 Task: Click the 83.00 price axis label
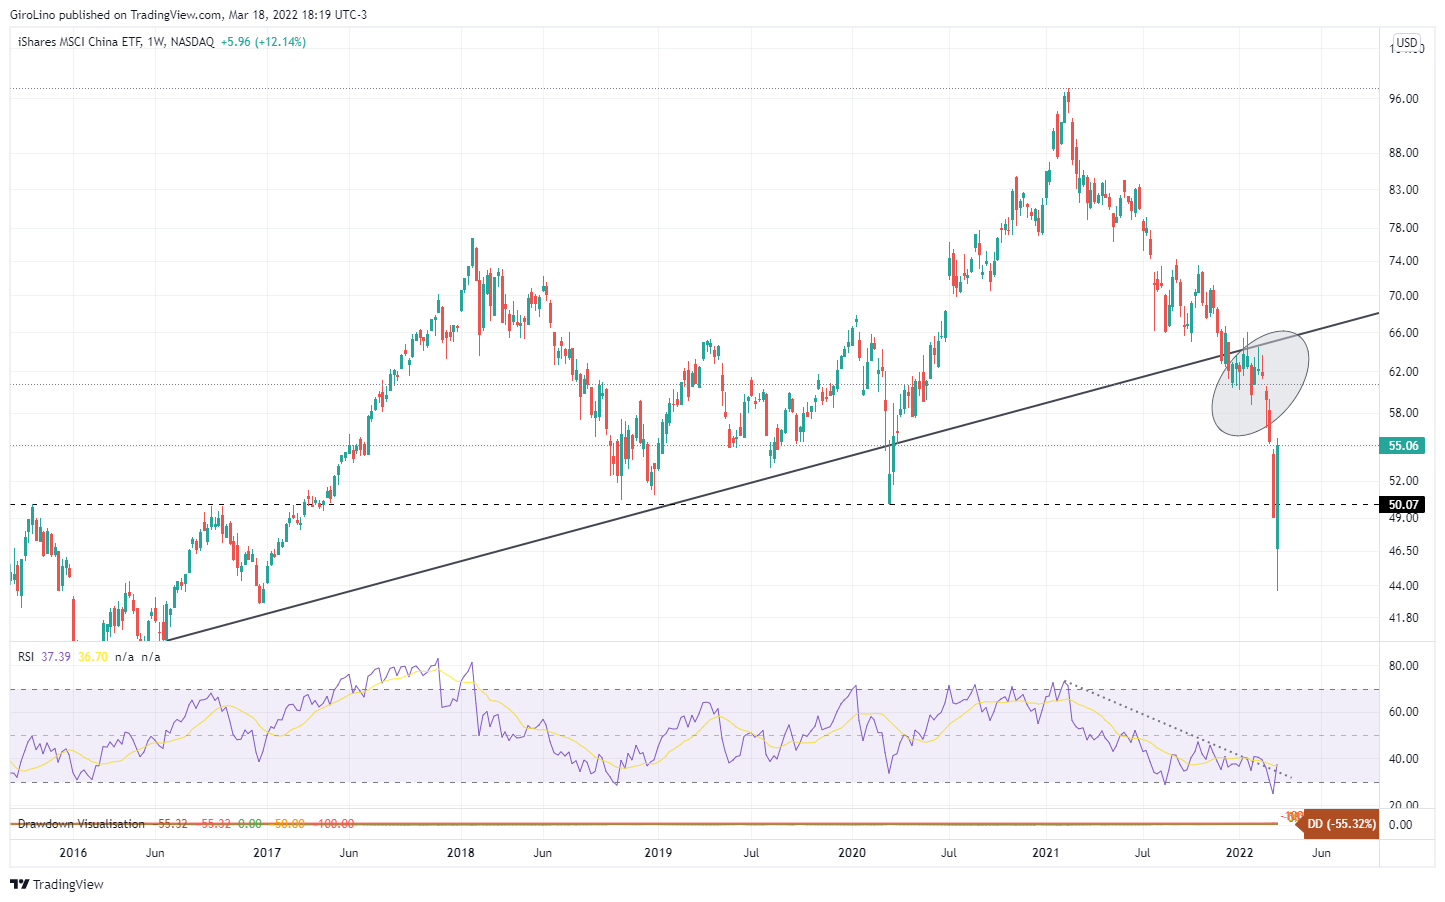(x=1404, y=190)
